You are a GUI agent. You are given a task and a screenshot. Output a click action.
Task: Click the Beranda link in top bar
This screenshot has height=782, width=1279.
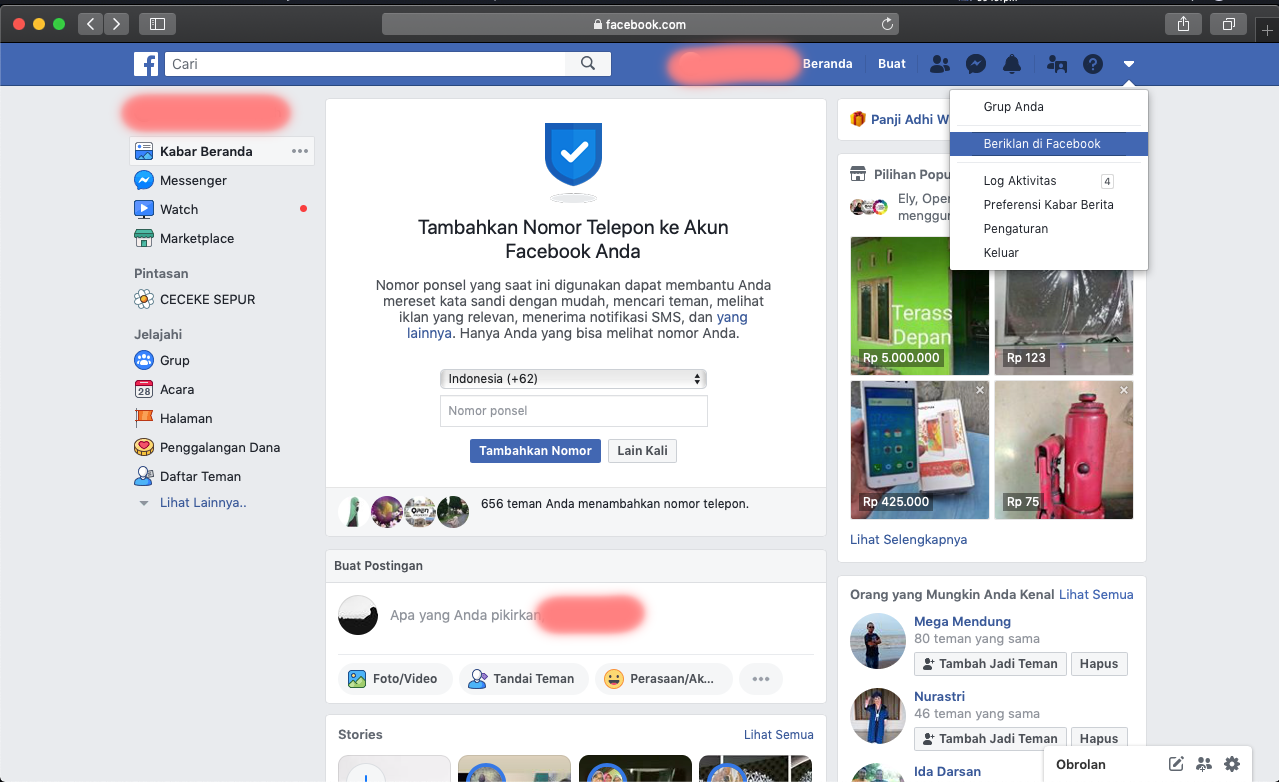(x=828, y=64)
